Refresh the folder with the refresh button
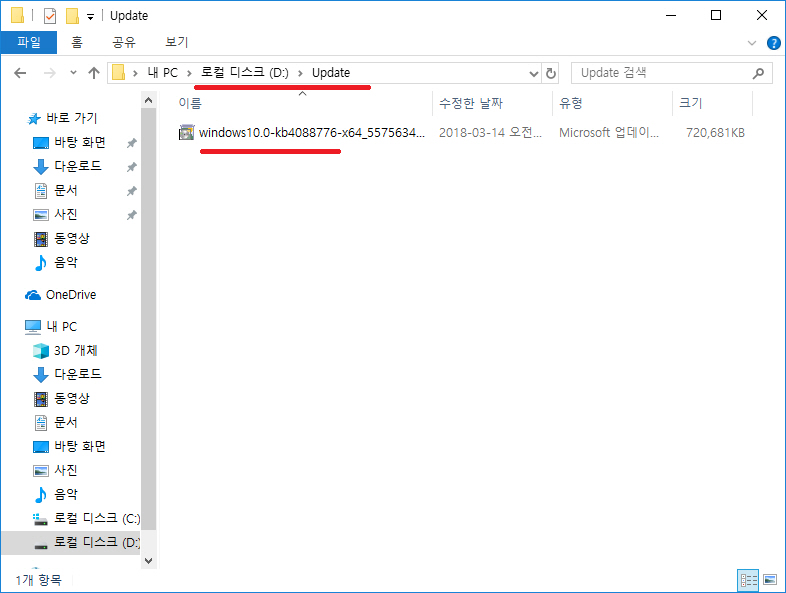 click(x=550, y=74)
